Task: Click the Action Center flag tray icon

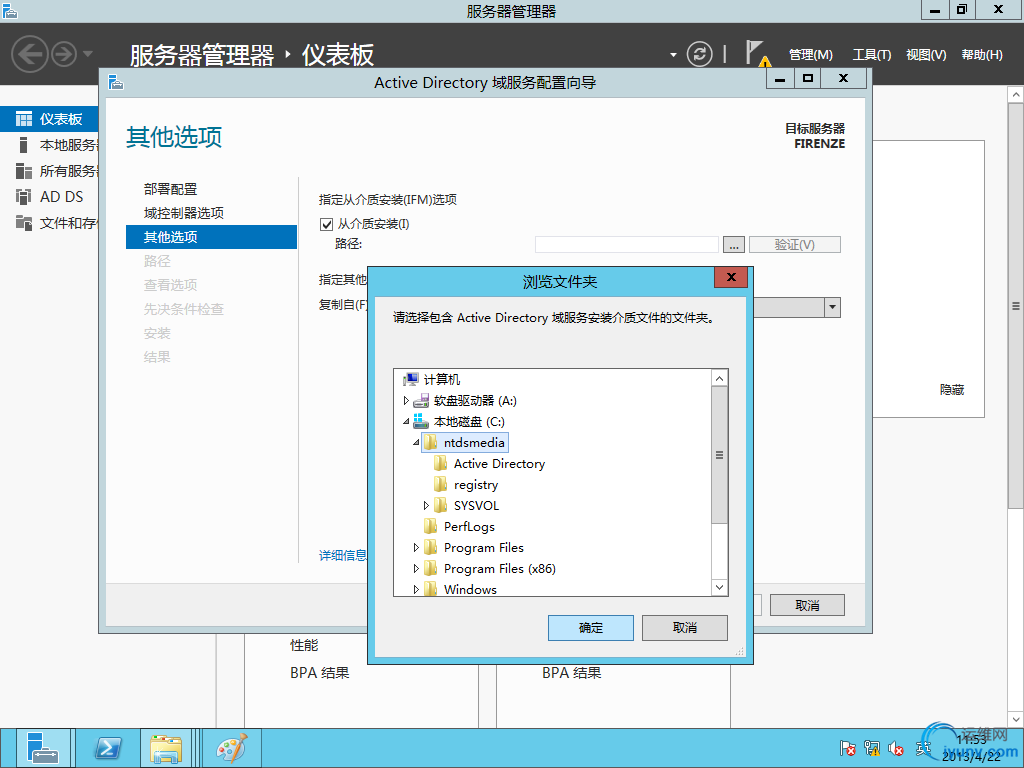Action: click(x=848, y=748)
